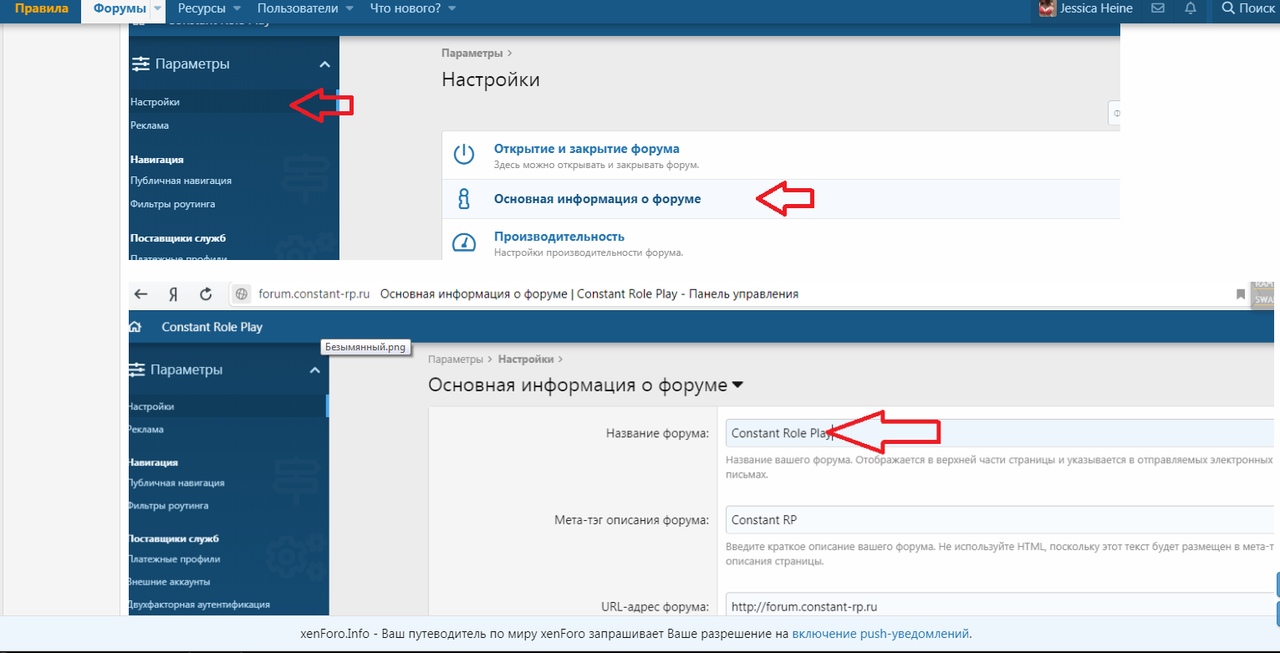The height and width of the screenshot is (653, 1280).
Task: Click Jessica Heine's avatar picture
Action: click(x=1047, y=9)
